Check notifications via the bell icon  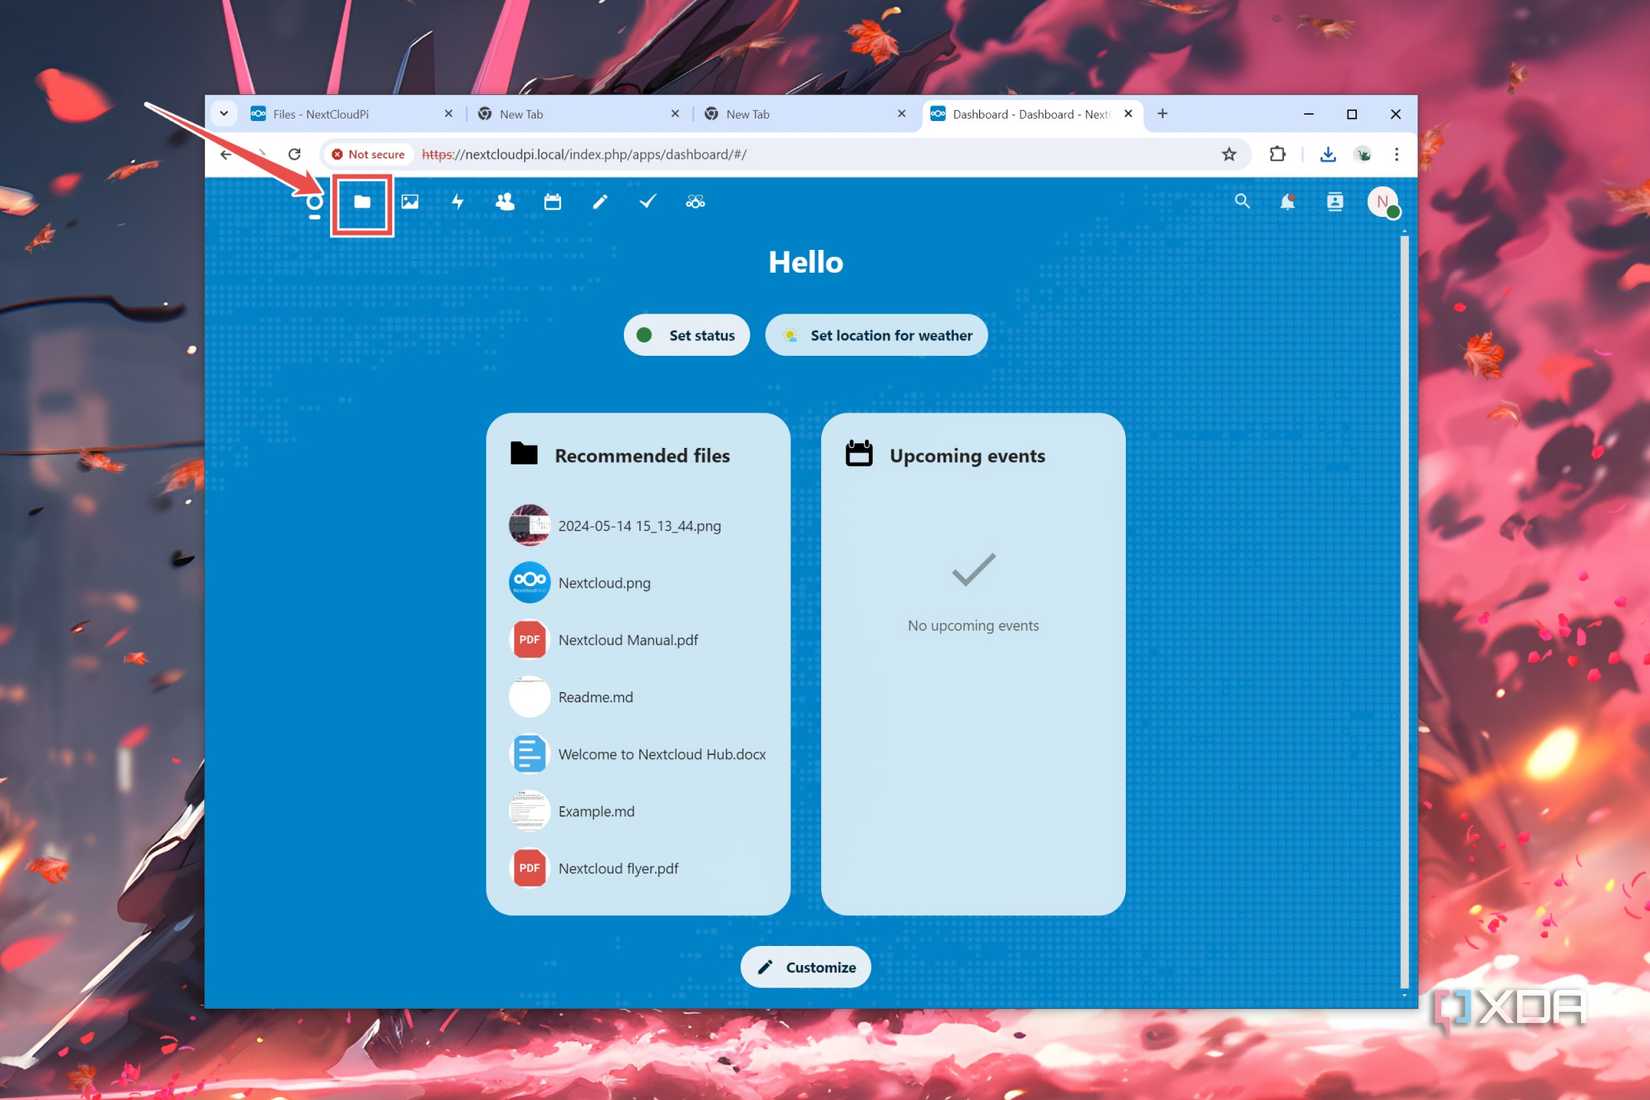click(1288, 201)
